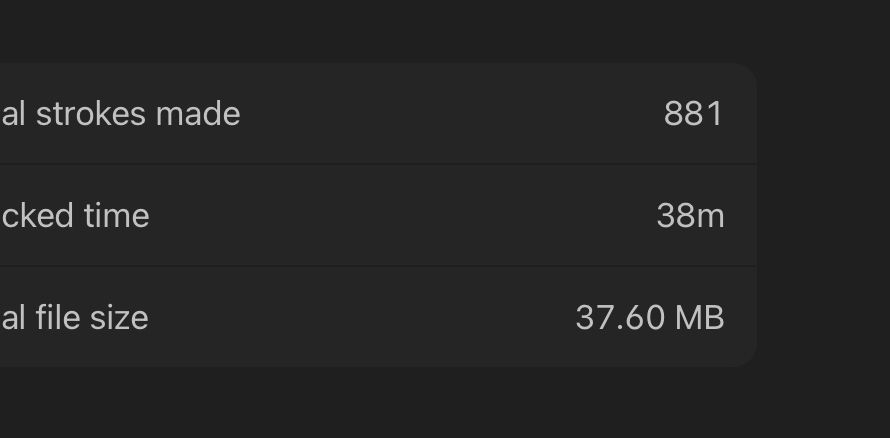Select the strokes made label
Image resolution: width=890 pixels, height=438 pixels.
click(120, 114)
